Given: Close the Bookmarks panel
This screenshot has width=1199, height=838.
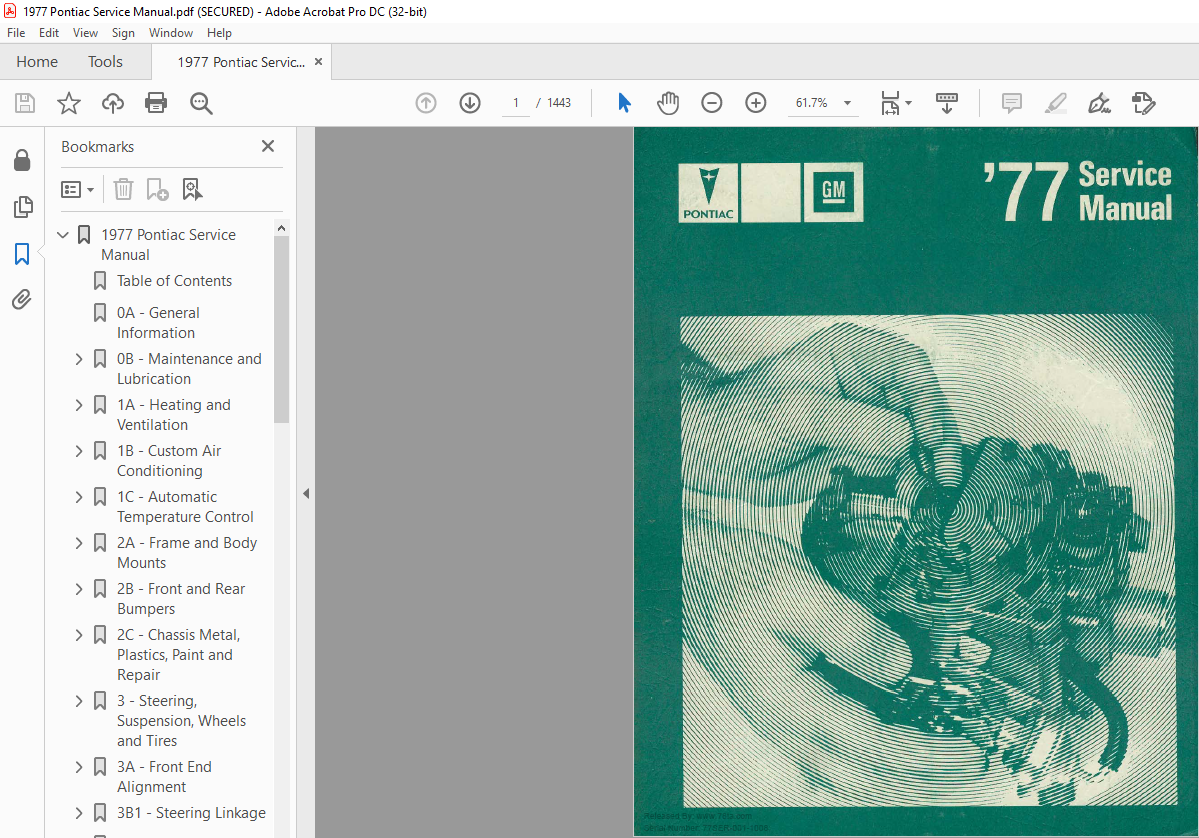Looking at the screenshot, I should pos(268,146).
